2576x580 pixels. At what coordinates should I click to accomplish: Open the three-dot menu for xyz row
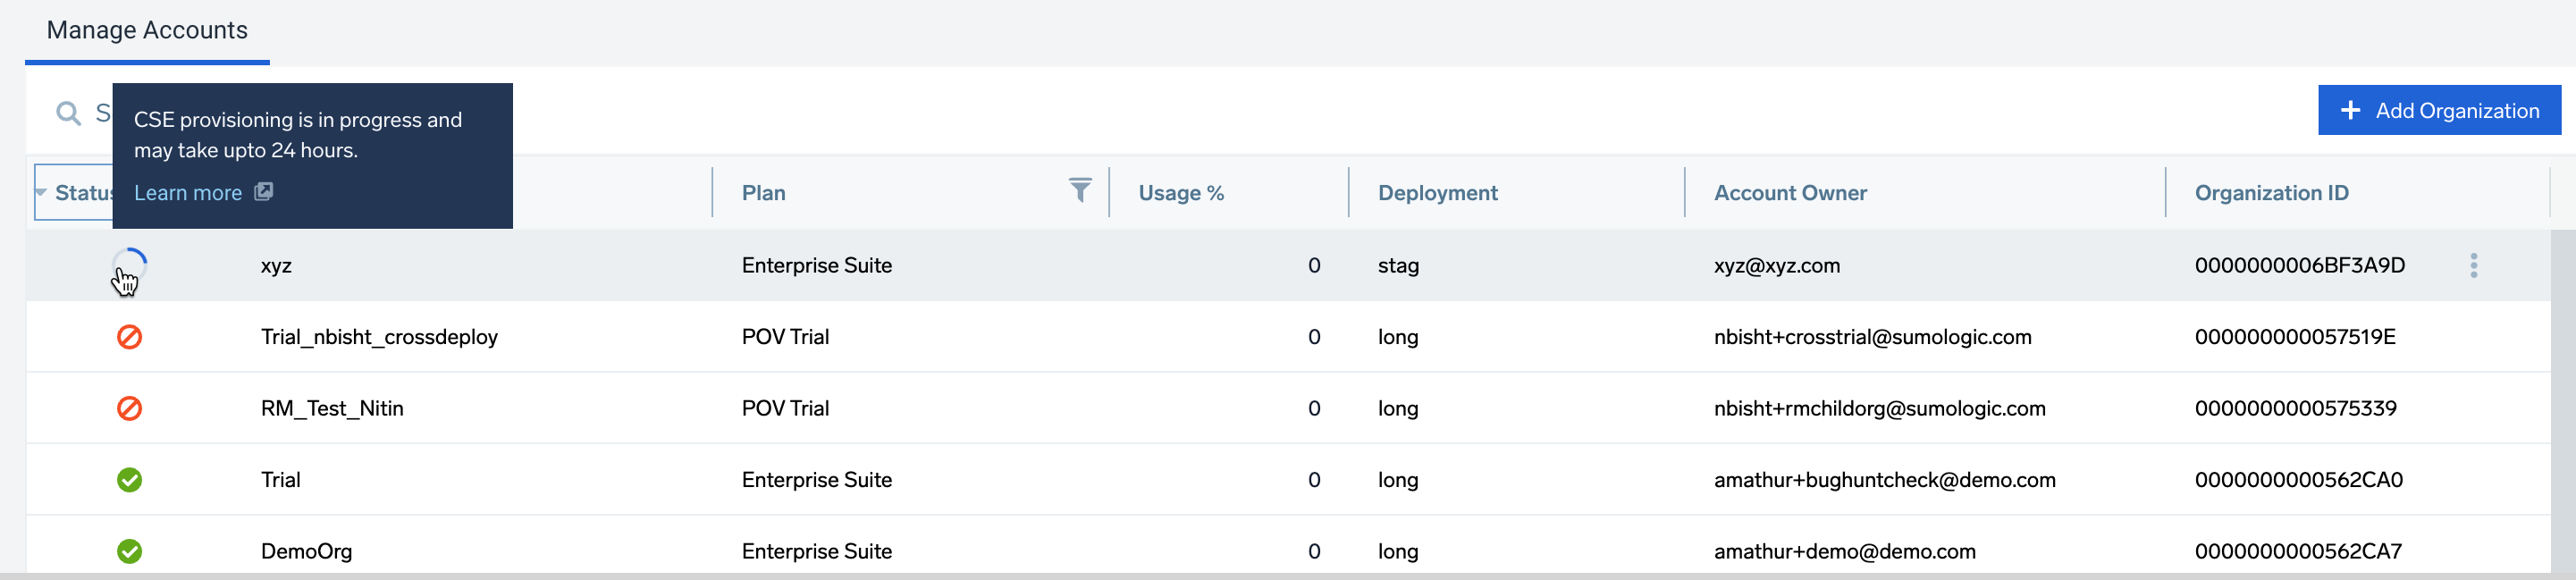pos(2473,265)
